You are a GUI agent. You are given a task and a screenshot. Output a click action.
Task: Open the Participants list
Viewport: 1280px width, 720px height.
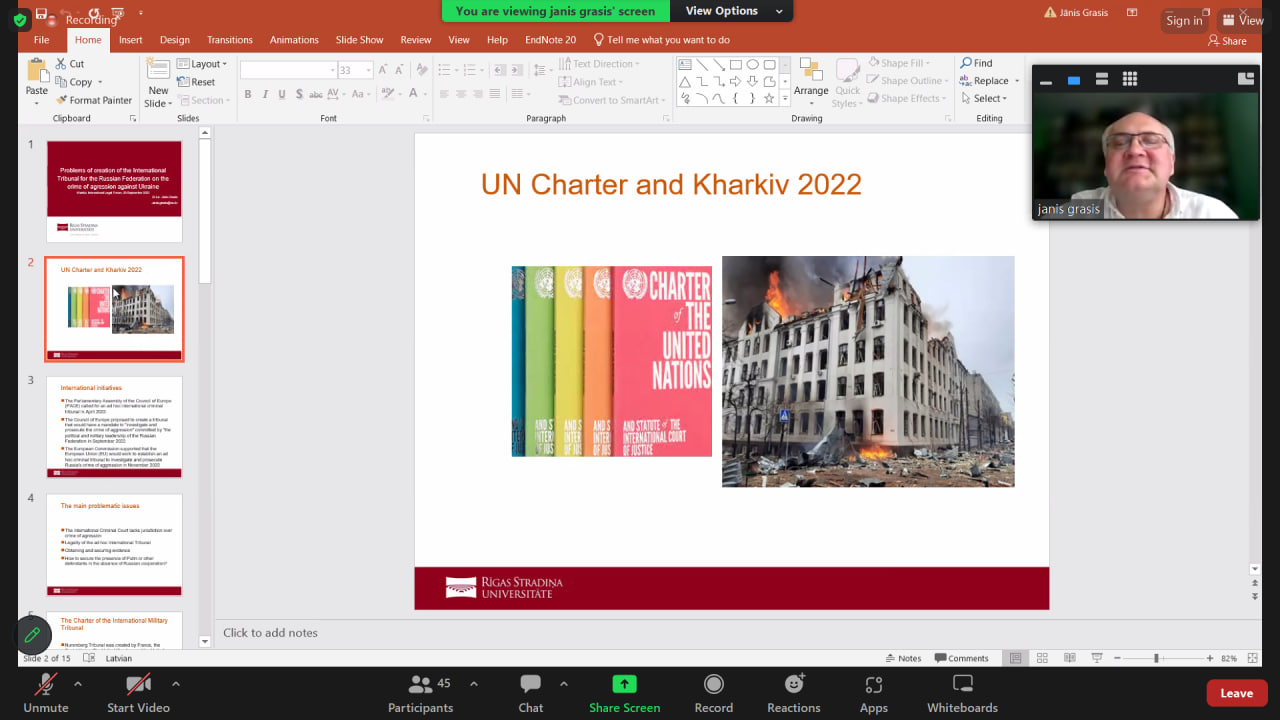tap(421, 692)
